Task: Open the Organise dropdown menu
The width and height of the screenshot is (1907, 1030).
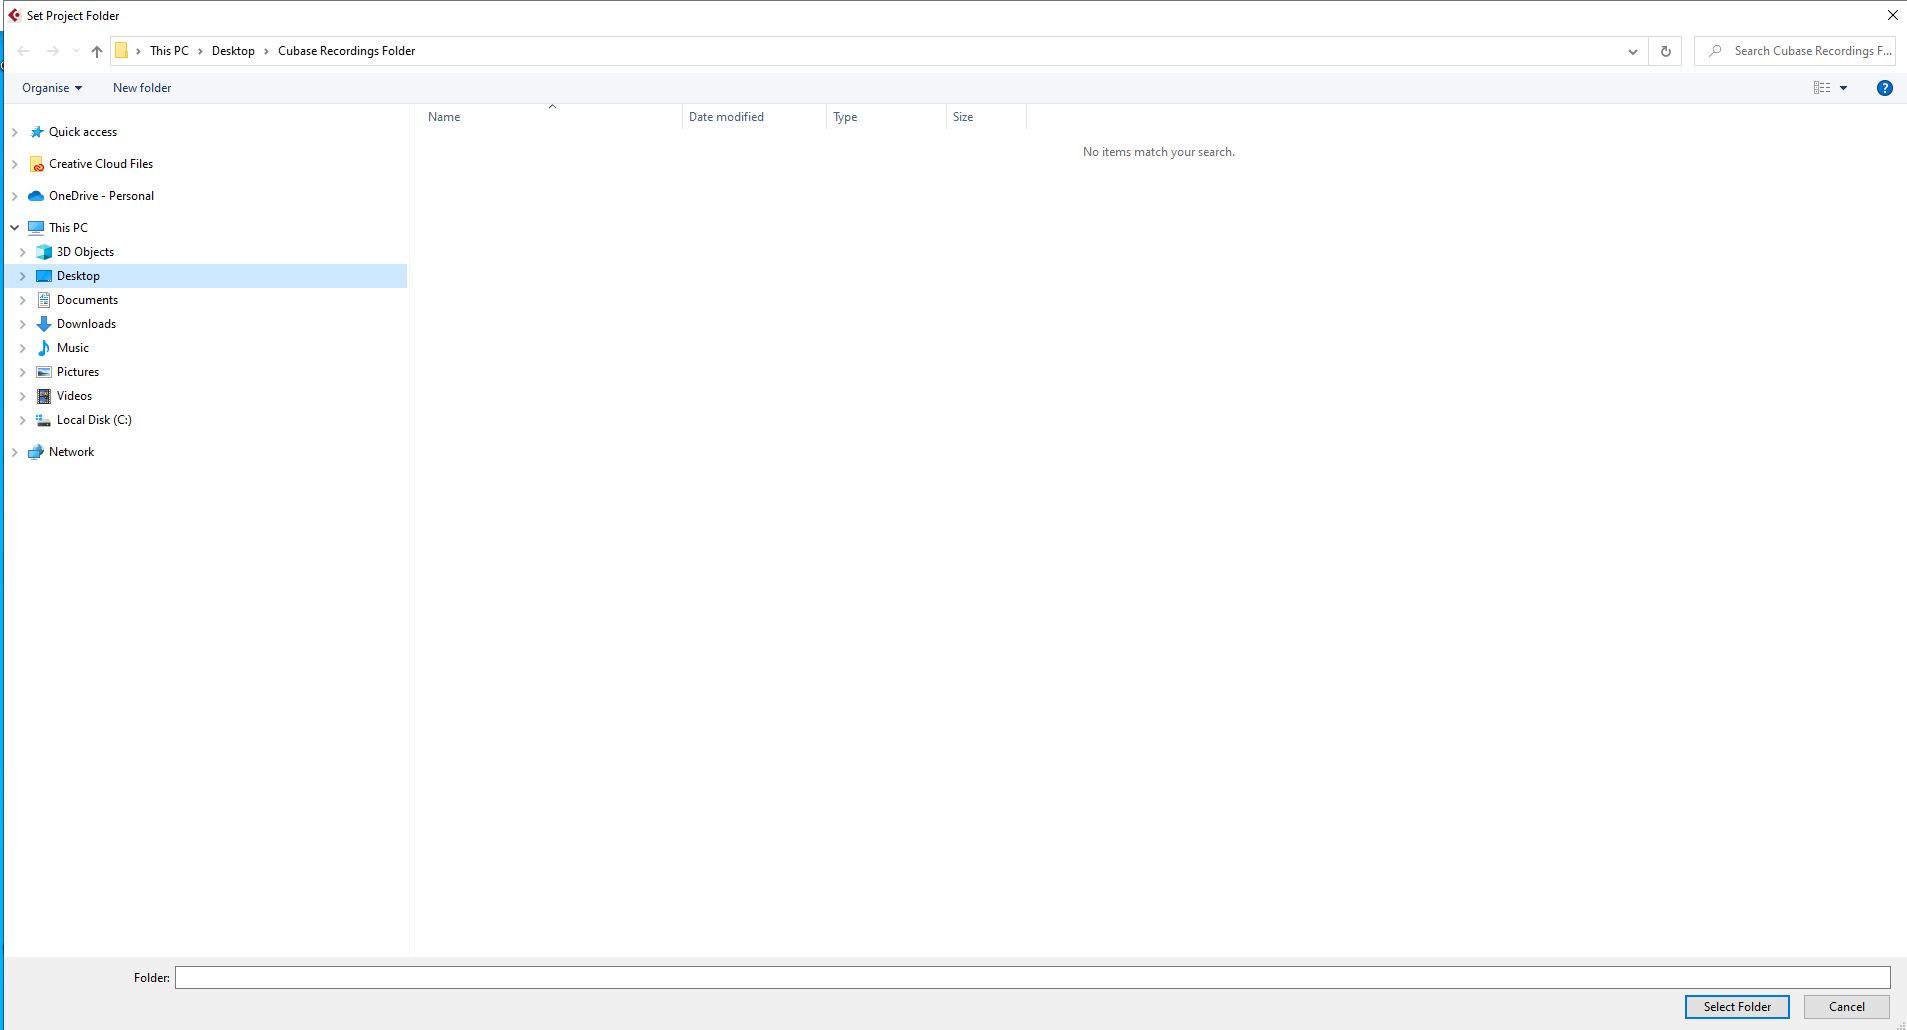Action: point(51,88)
